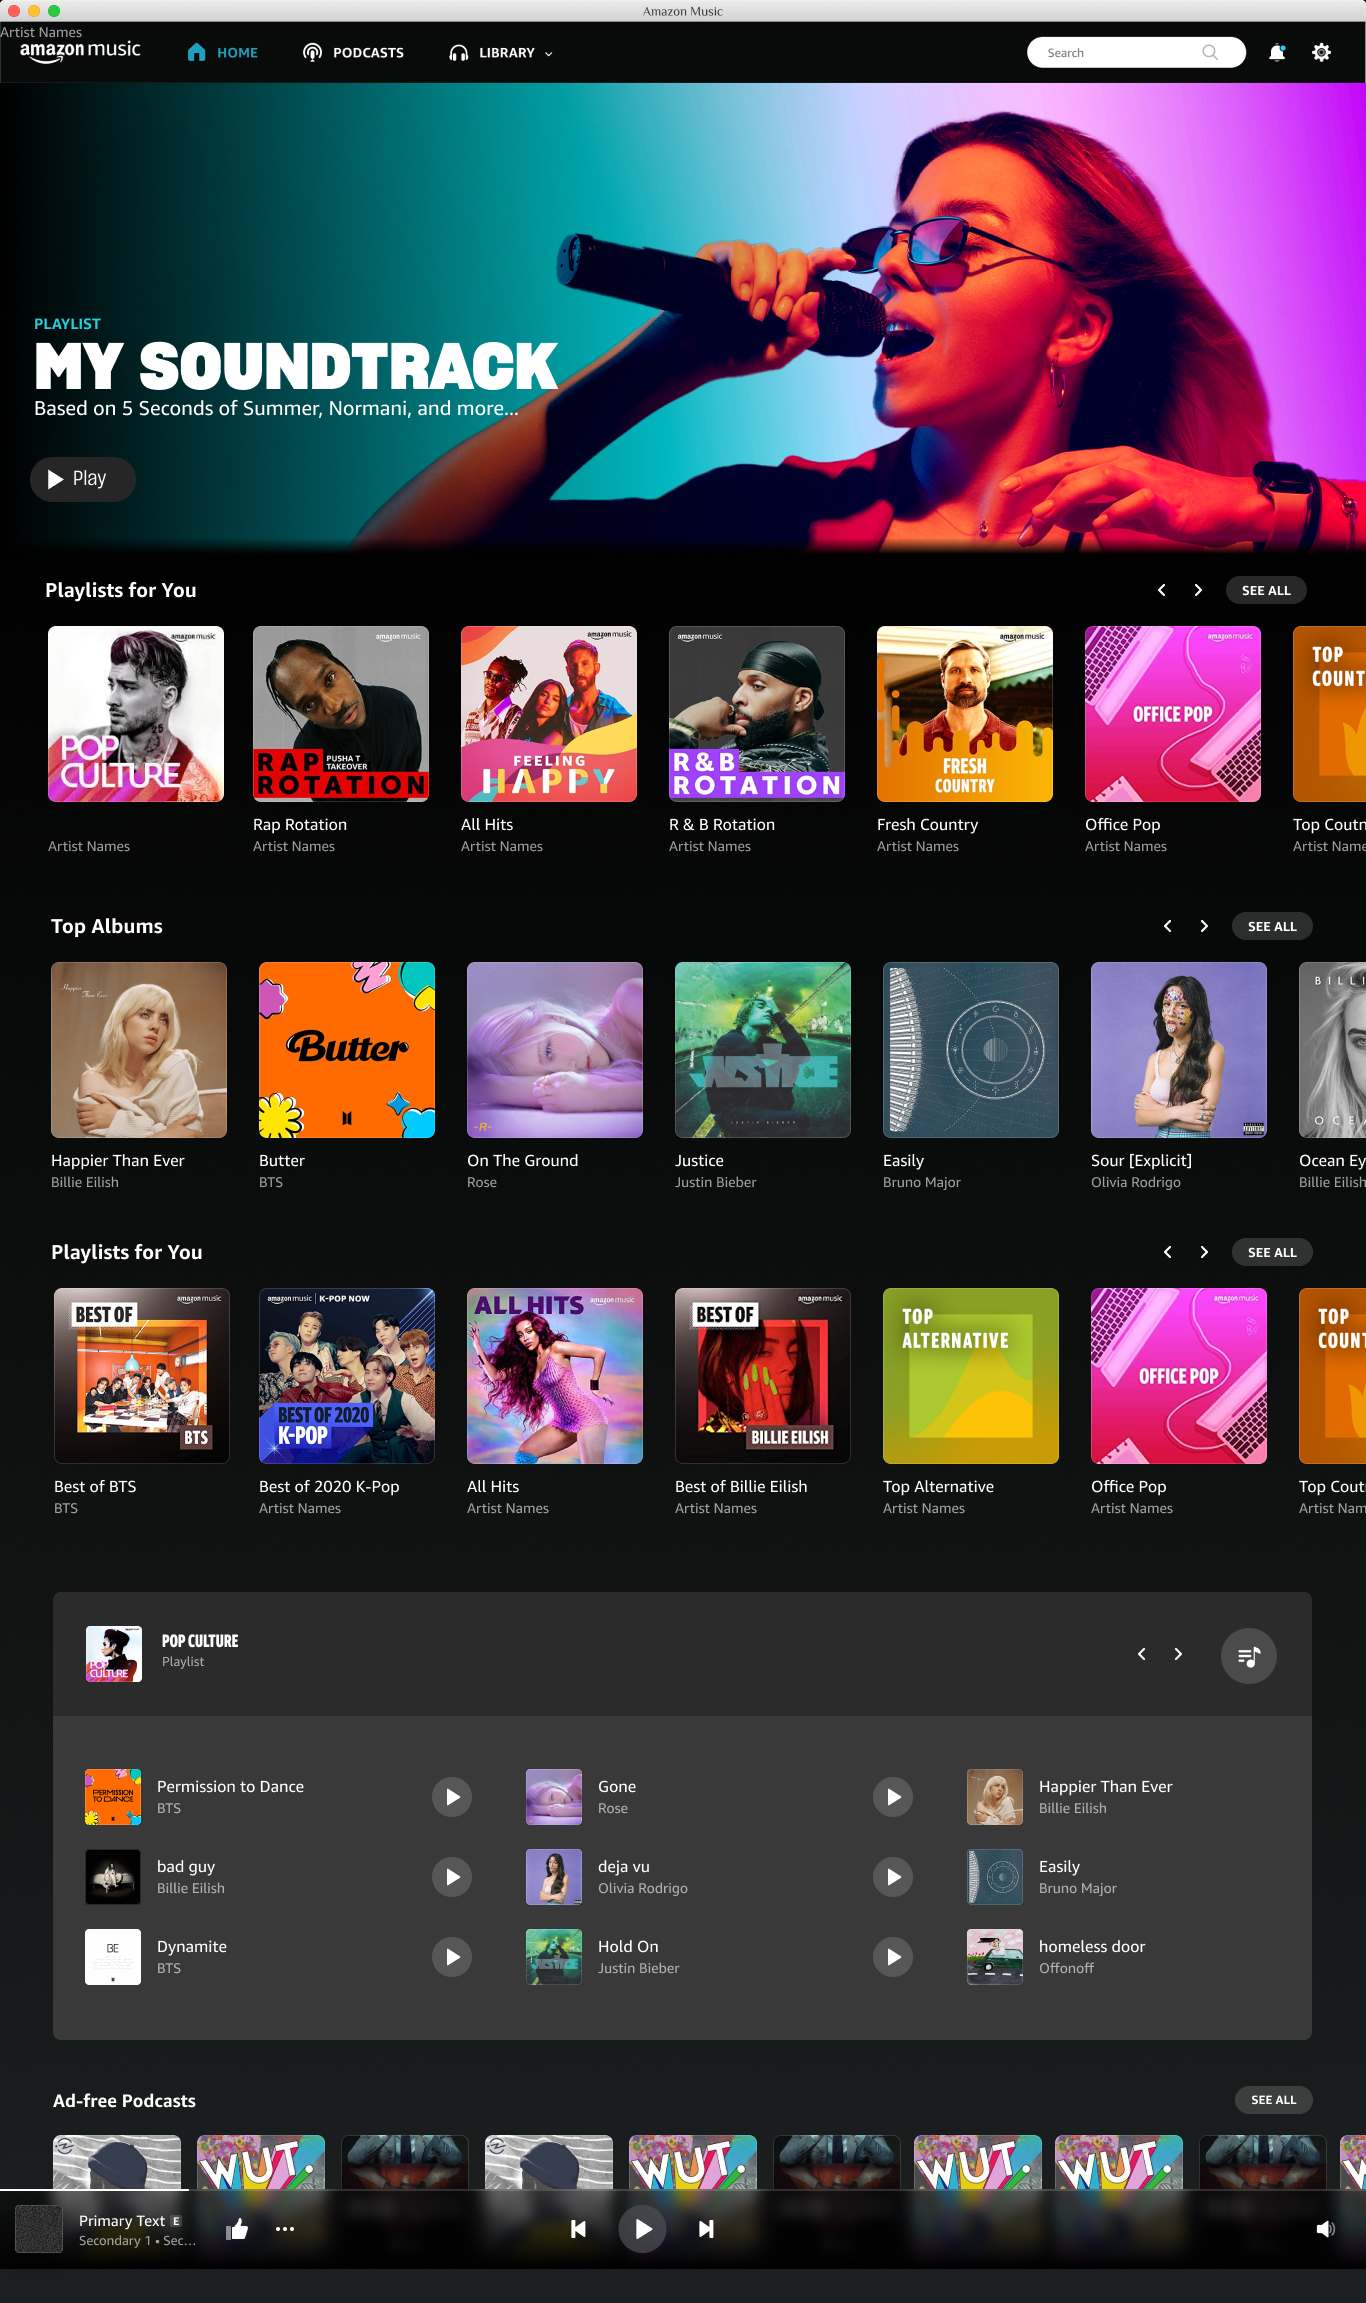1366x2303 pixels.
Task: Show previous Top Albums
Action: click(x=1168, y=926)
